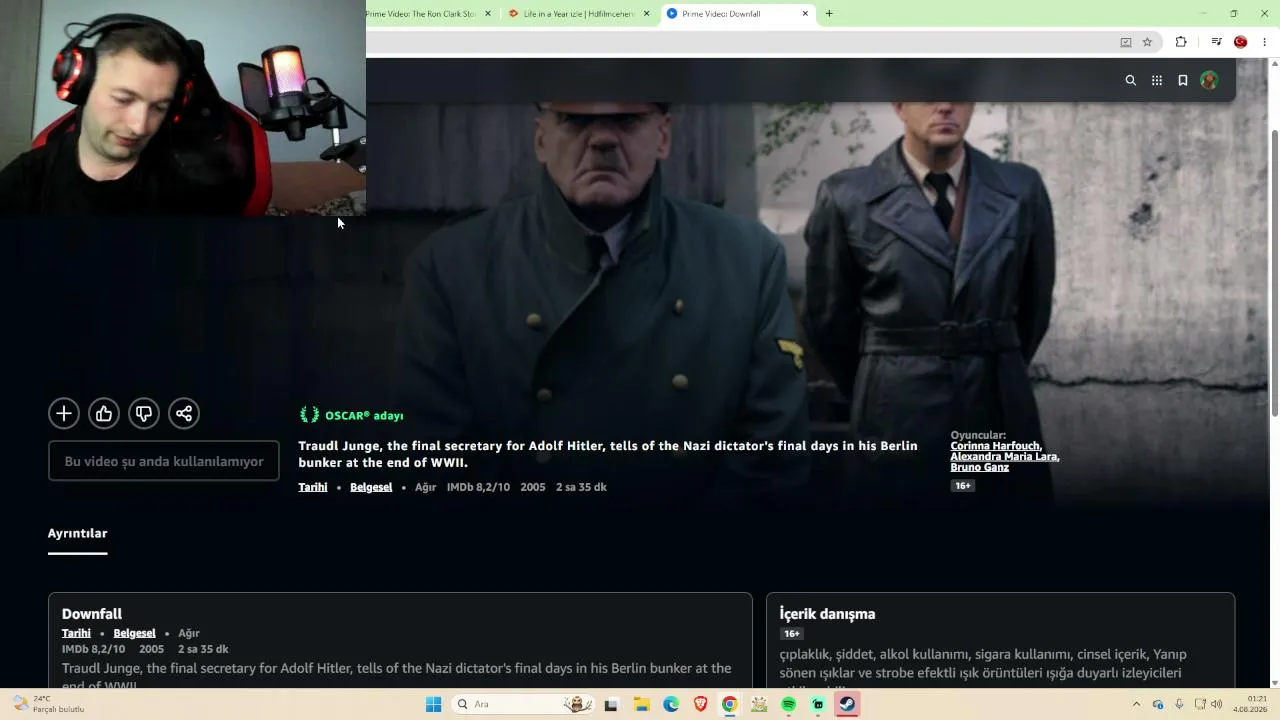Image resolution: width=1280 pixels, height=720 pixels.
Task: Close the Ron Clark Story tab
Action: (x=488, y=14)
